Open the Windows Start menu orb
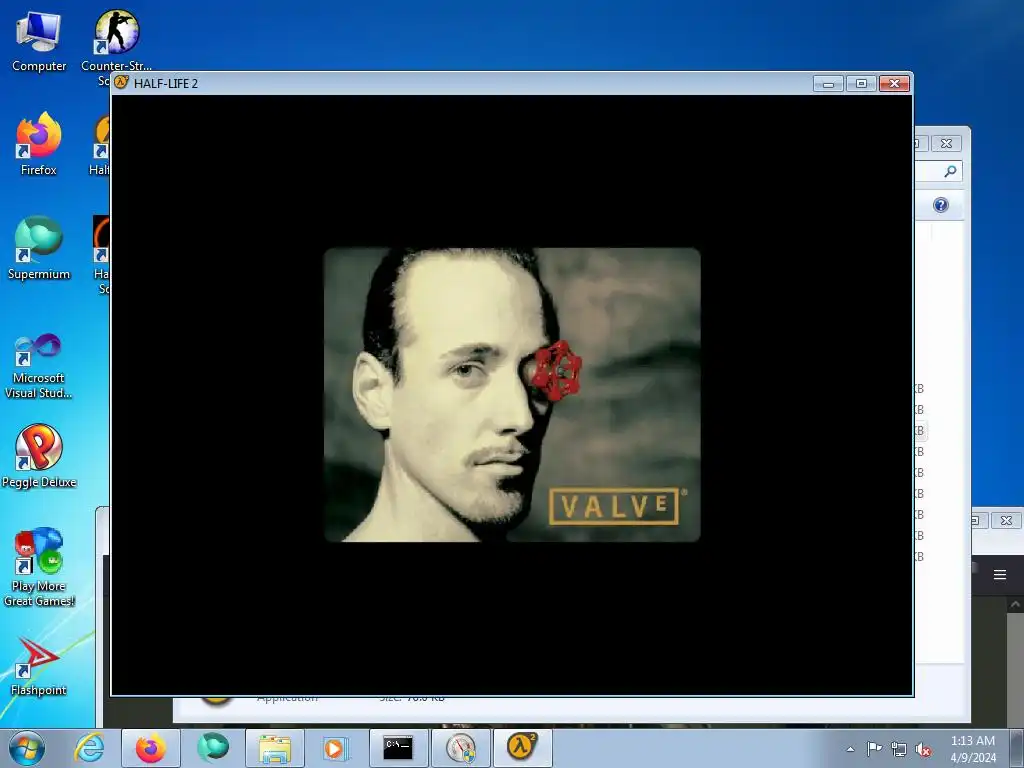The height and width of the screenshot is (768, 1024). pos(27,748)
